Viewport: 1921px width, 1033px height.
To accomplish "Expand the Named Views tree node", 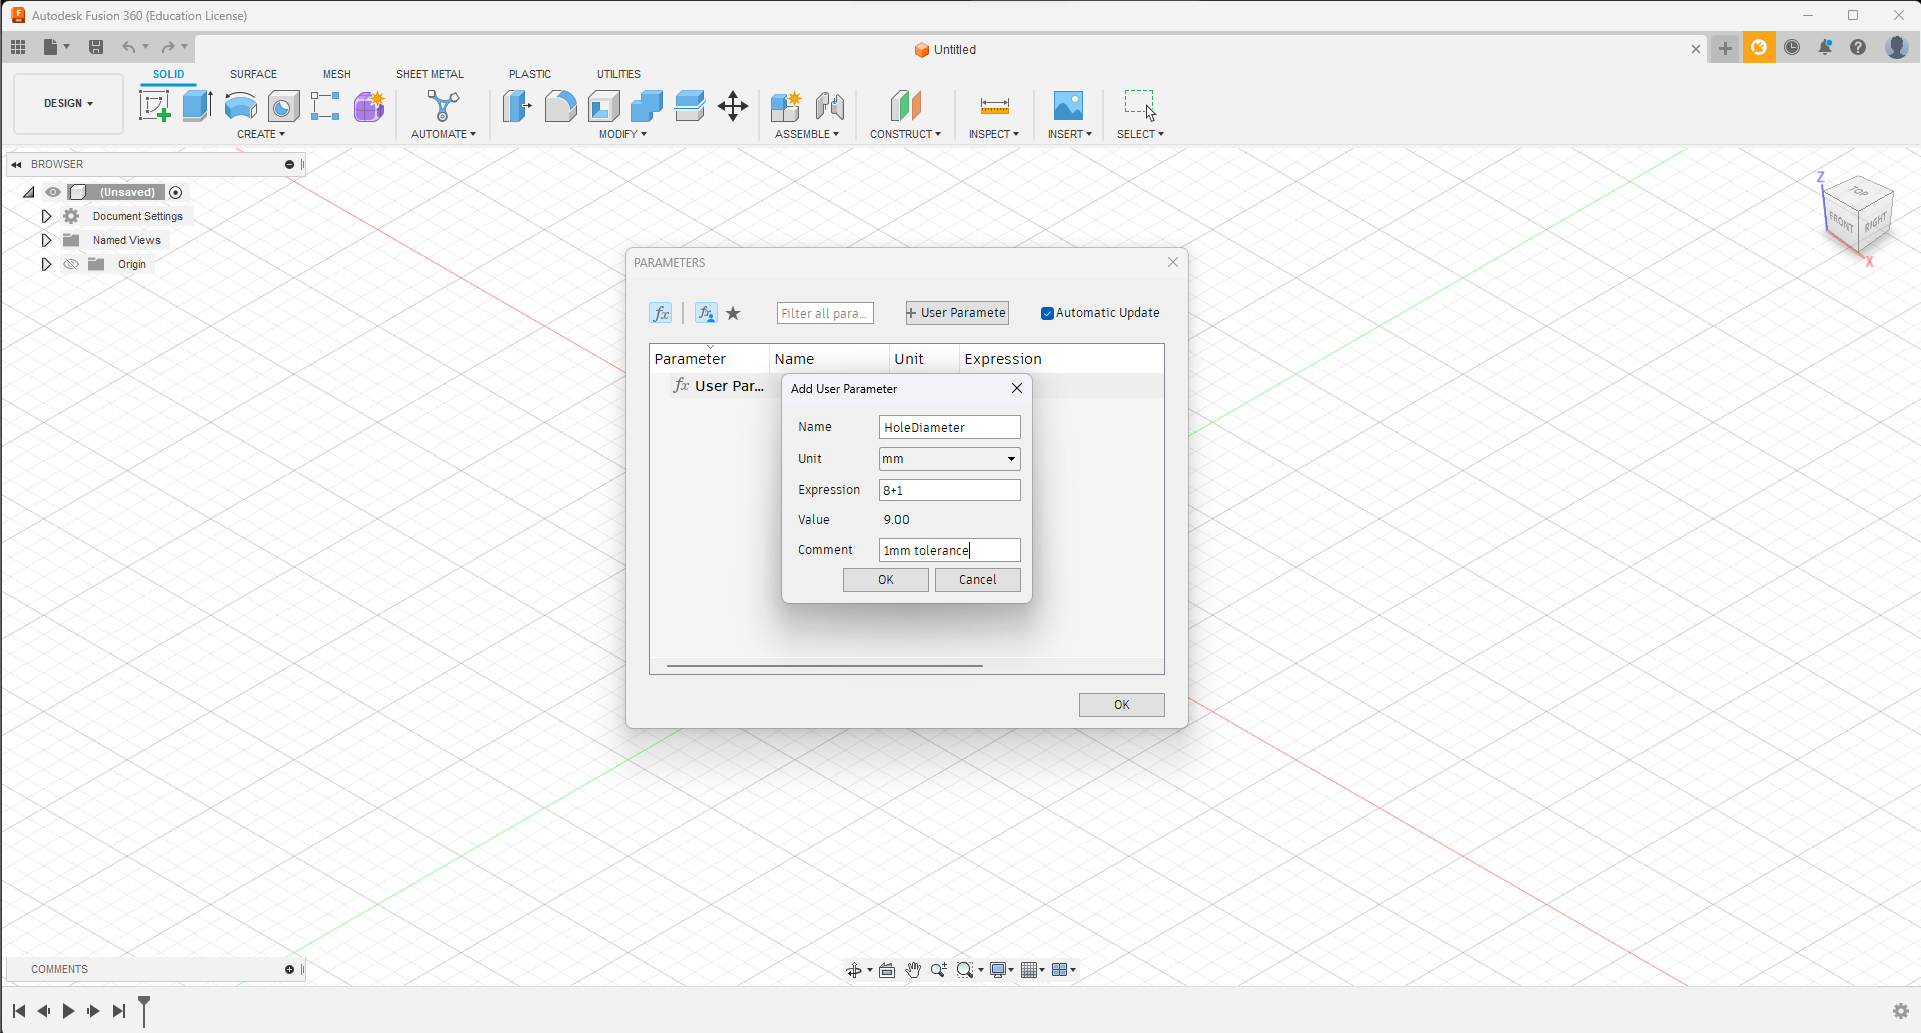I will pos(46,240).
